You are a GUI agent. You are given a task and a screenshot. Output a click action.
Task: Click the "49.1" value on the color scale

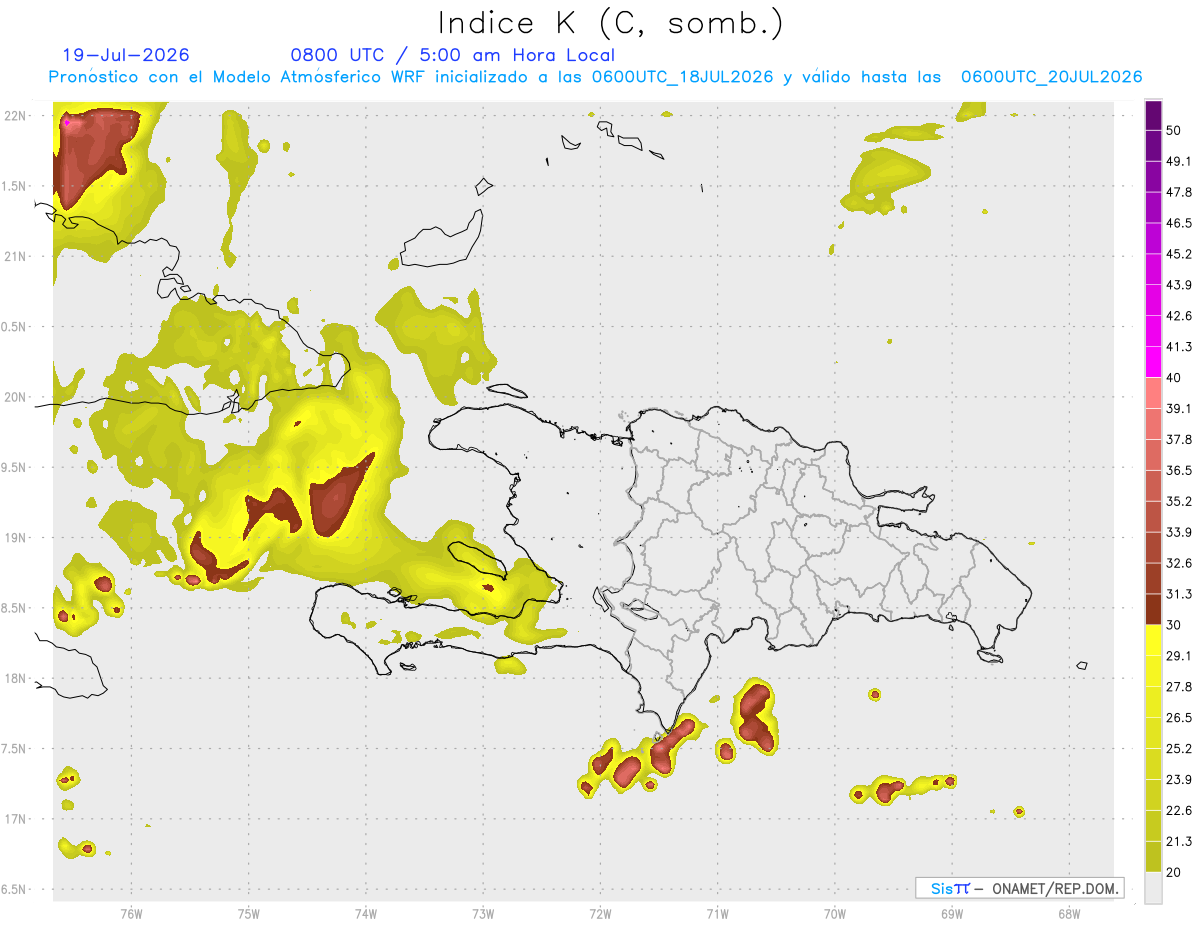[x=1179, y=161]
